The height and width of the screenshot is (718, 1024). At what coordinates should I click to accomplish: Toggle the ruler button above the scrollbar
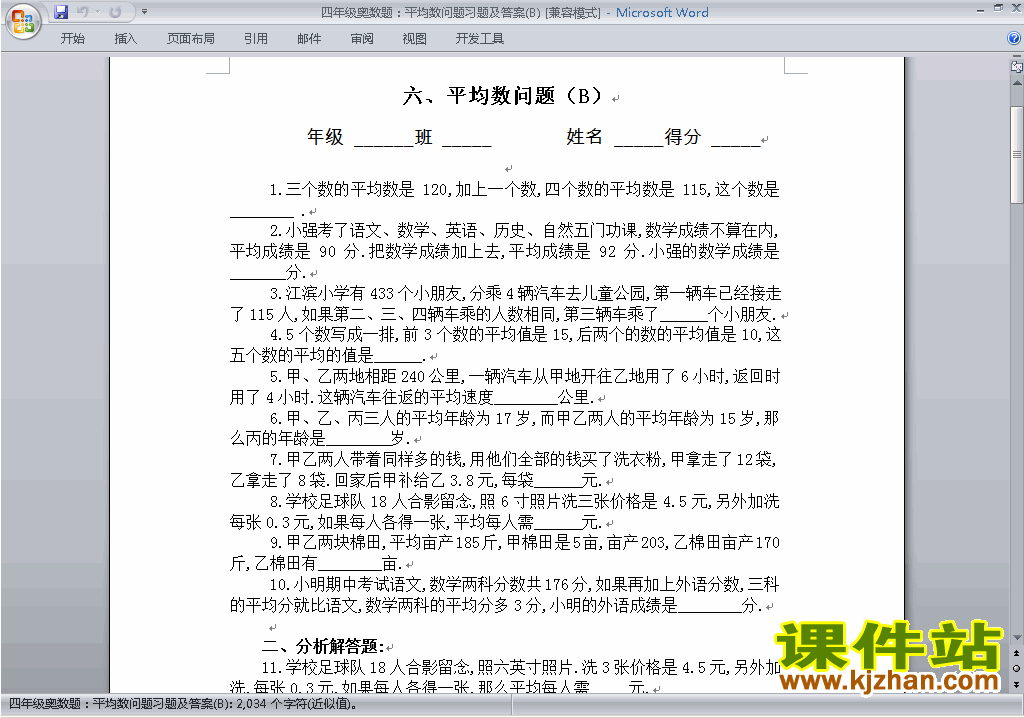(1017, 67)
